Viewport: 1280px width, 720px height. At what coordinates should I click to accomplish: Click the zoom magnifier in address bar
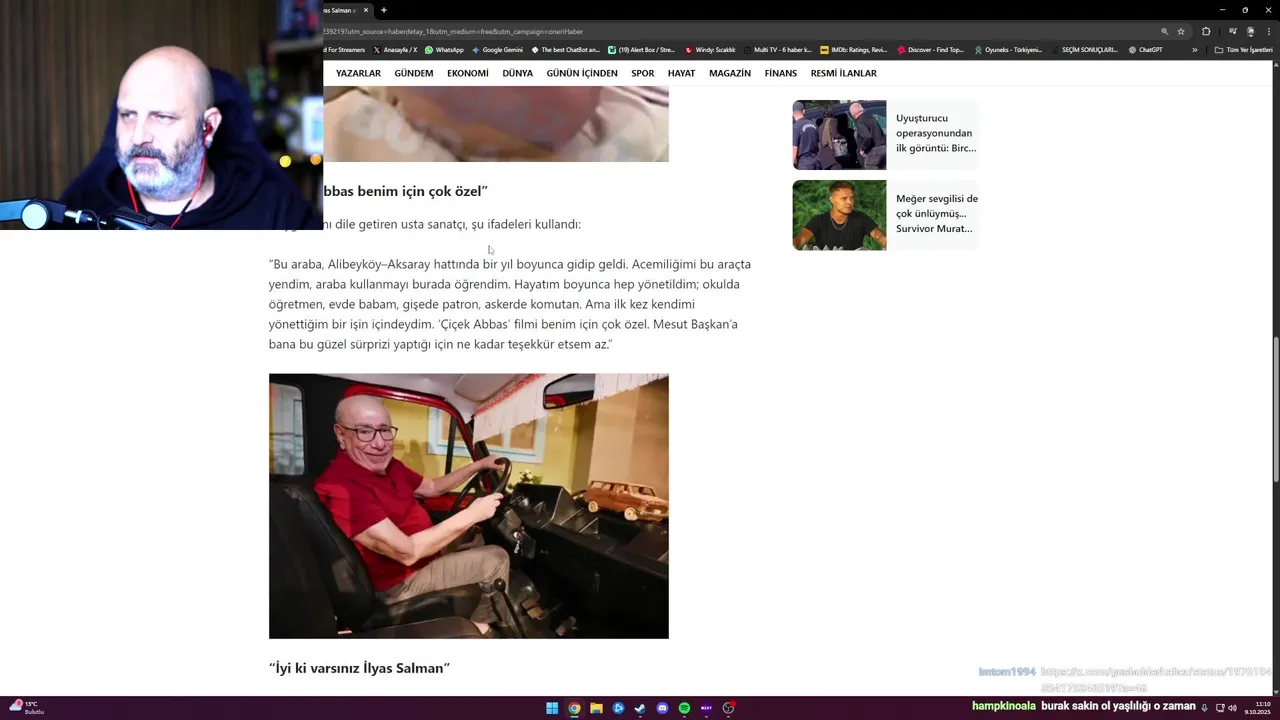pos(1164,31)
